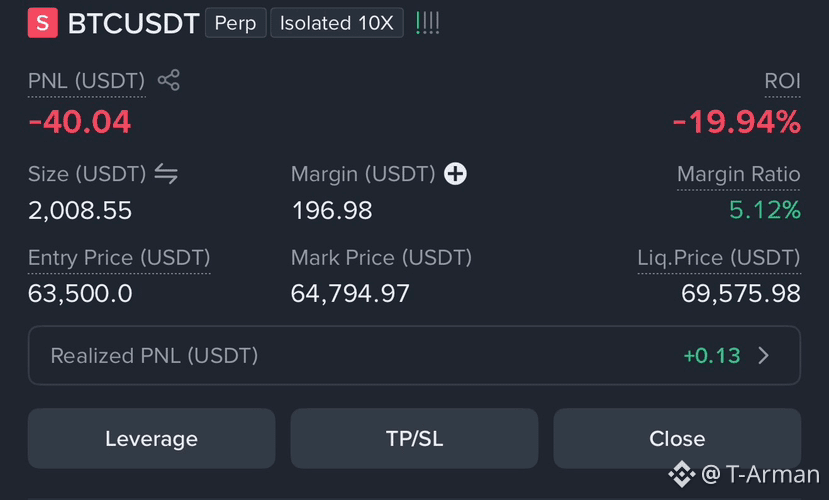Click the Binance logo watermark
The image size is (829, 500).
tap(682, 474)
